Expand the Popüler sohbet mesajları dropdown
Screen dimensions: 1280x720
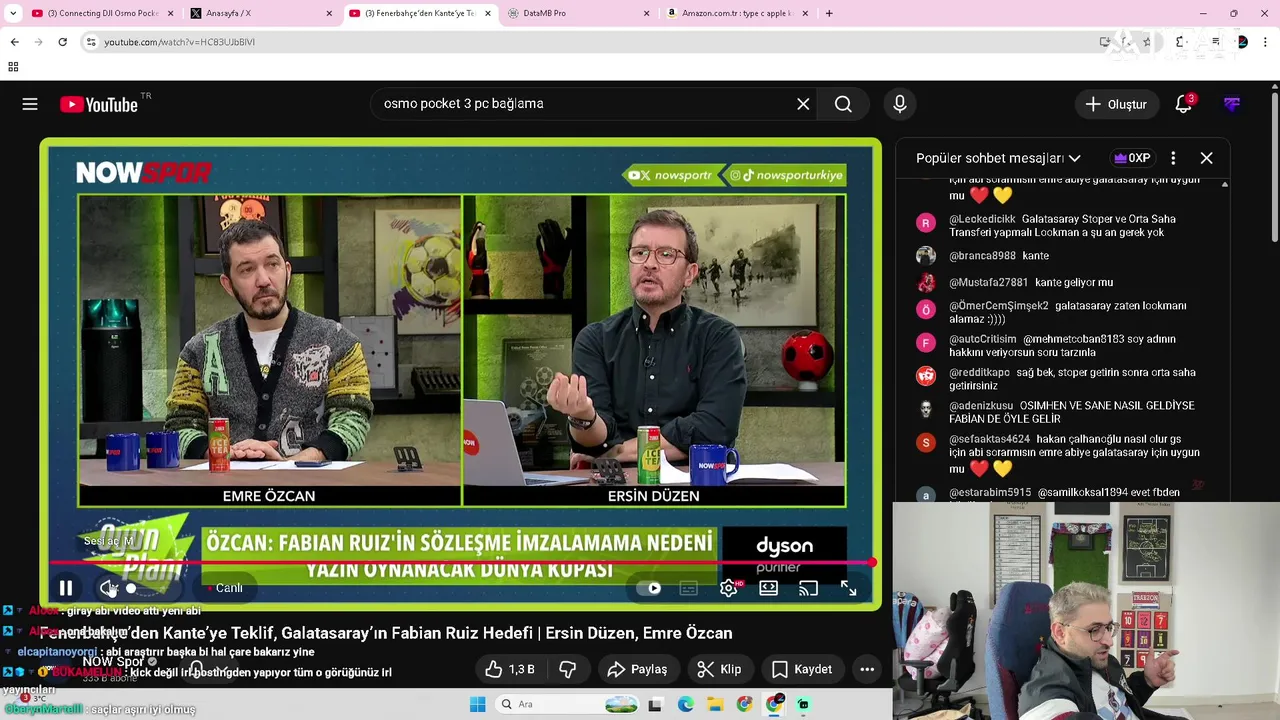coord(998,158)
